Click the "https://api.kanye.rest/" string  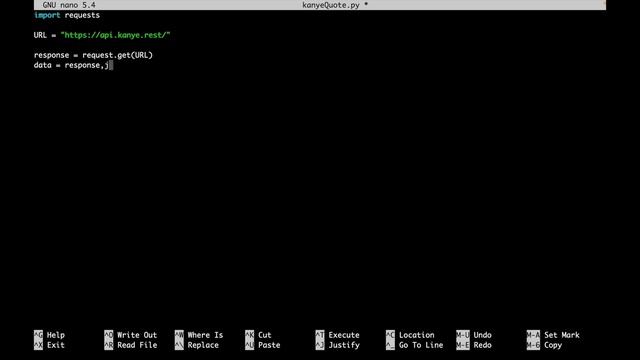[x=115, y=35]
